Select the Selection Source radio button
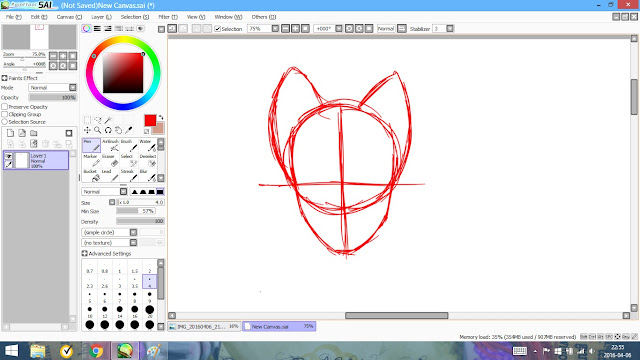This screenshot has width=640, height=360. pyautogui.click(x=4, y=122)
